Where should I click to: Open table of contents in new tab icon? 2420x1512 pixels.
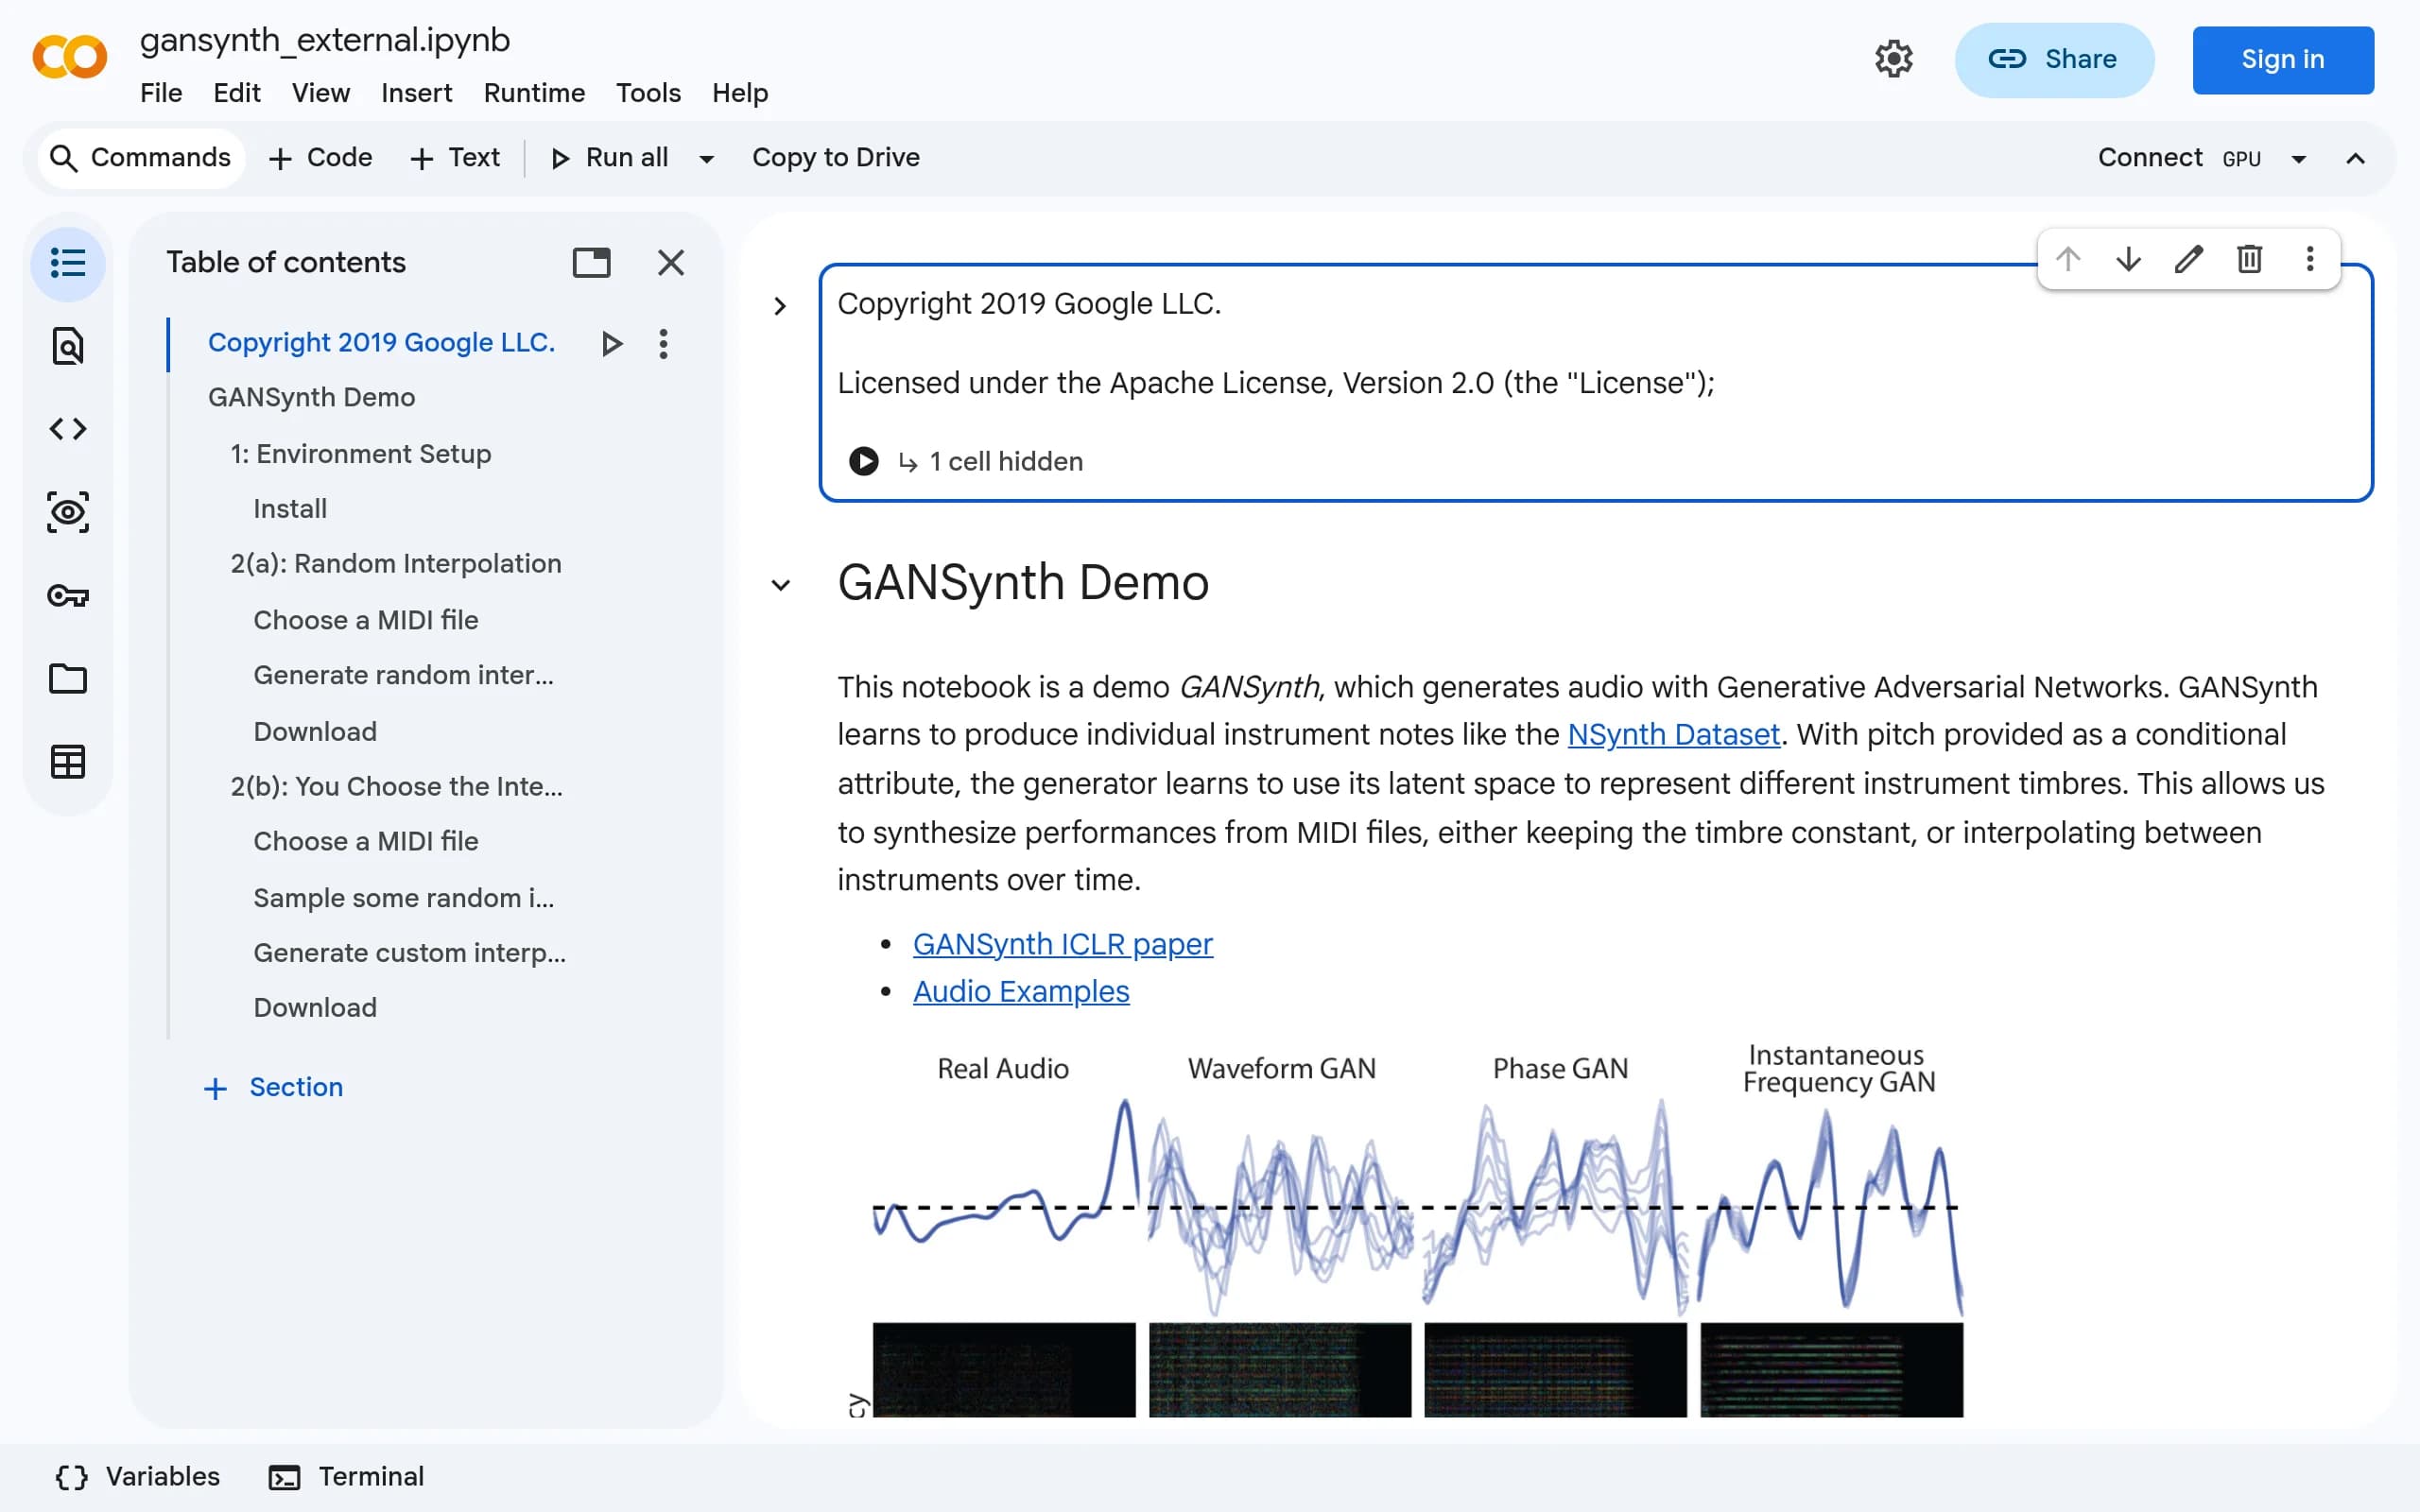(x=591, y=262)
